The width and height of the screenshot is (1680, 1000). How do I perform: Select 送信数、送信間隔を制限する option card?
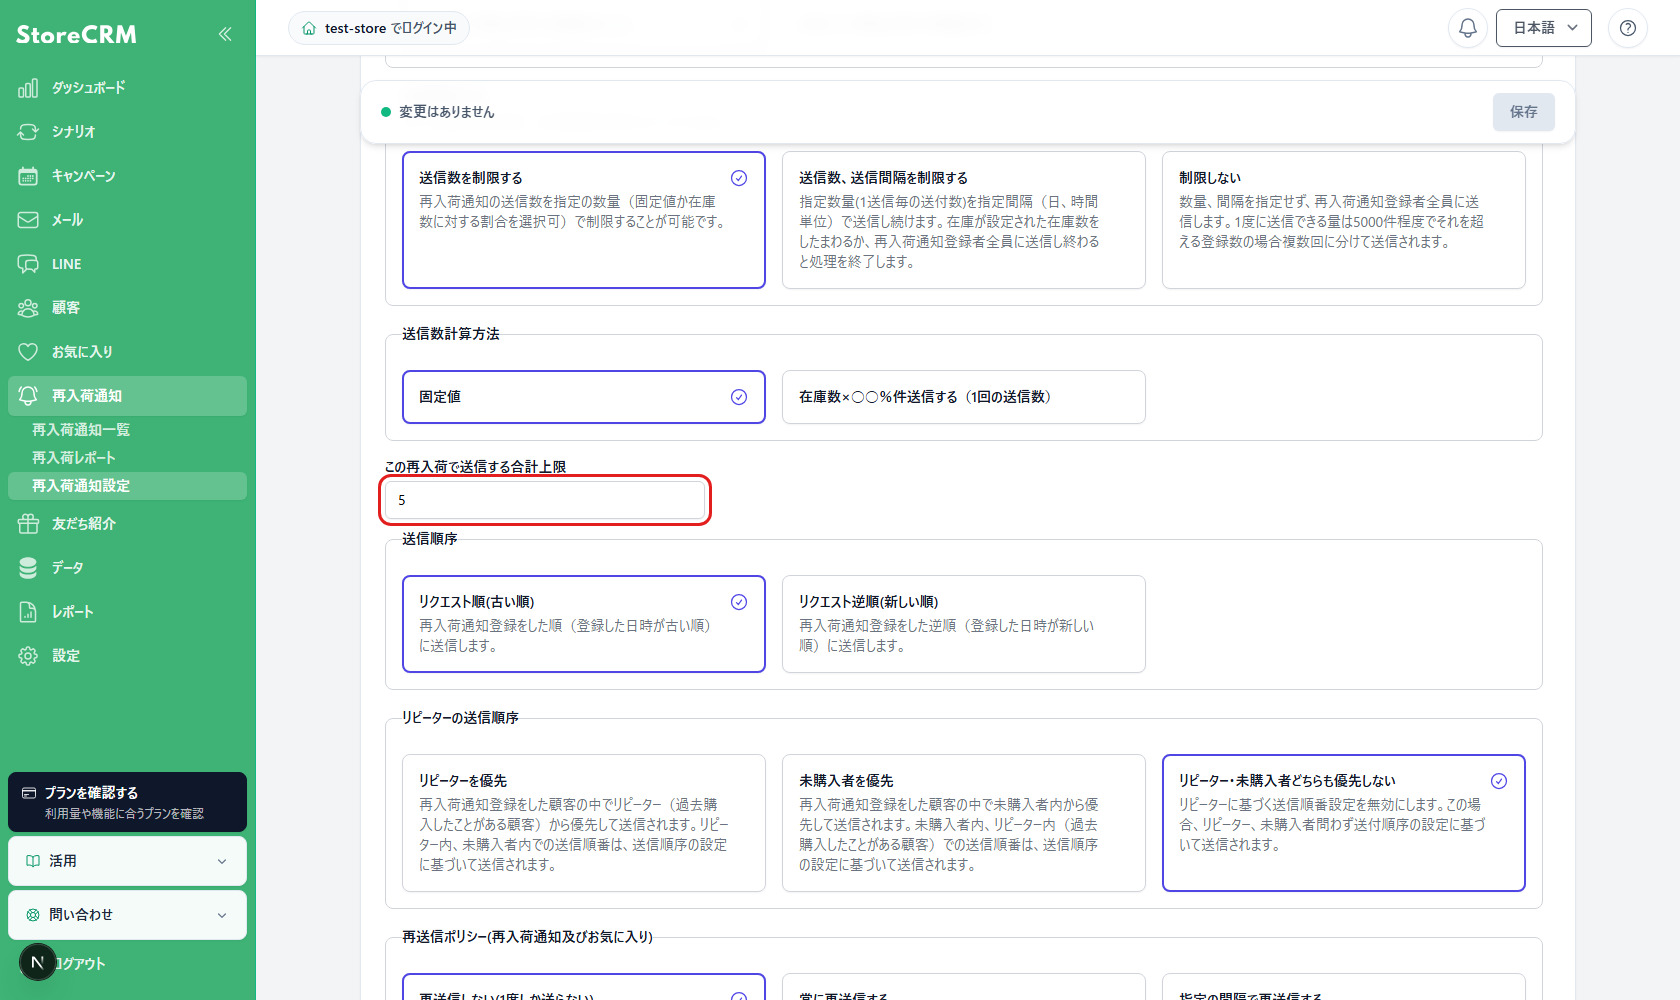tap(964, 220)
